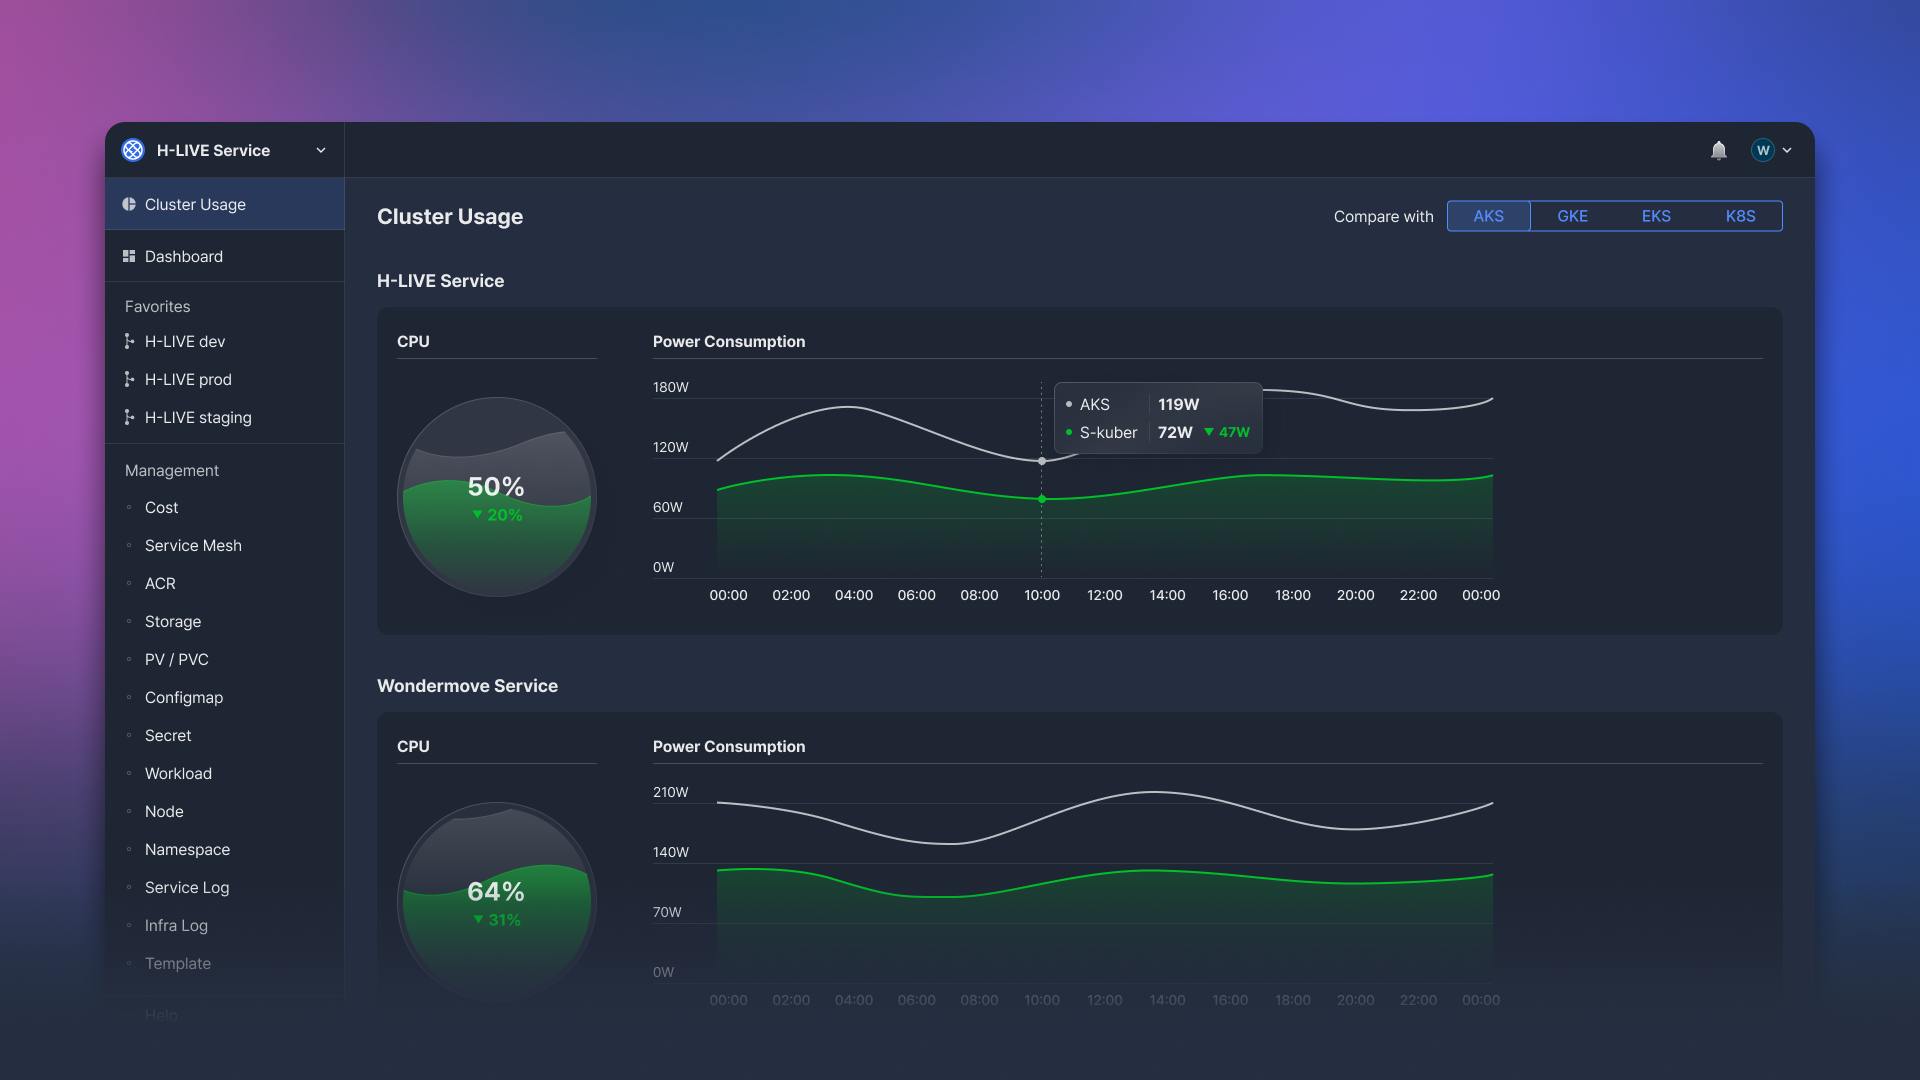Click the Cluster Usage page heading

coord(450,216)
